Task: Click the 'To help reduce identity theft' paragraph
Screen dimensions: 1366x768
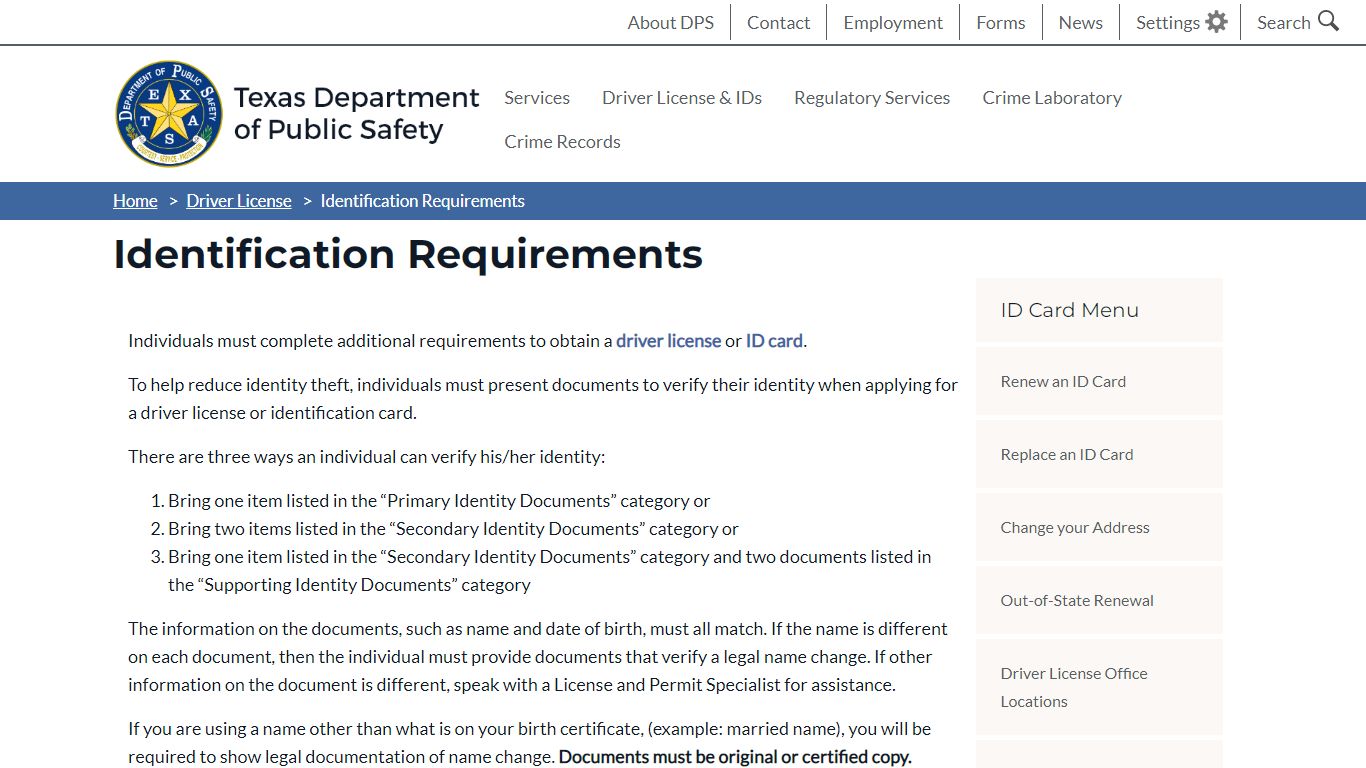Action: pos(543,398)
